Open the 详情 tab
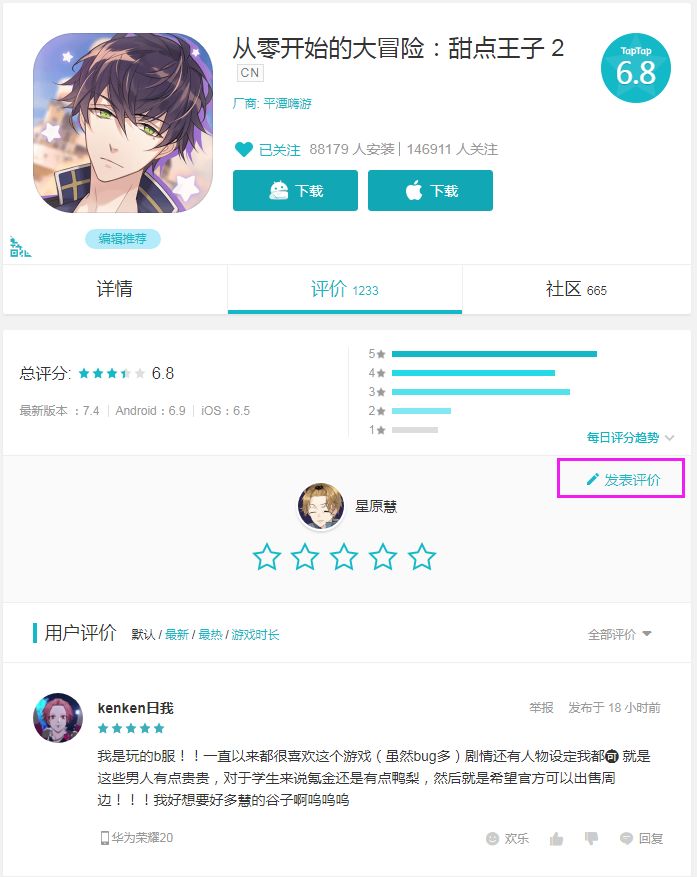The height and width of the screenshot is (877, 697). 115,289
